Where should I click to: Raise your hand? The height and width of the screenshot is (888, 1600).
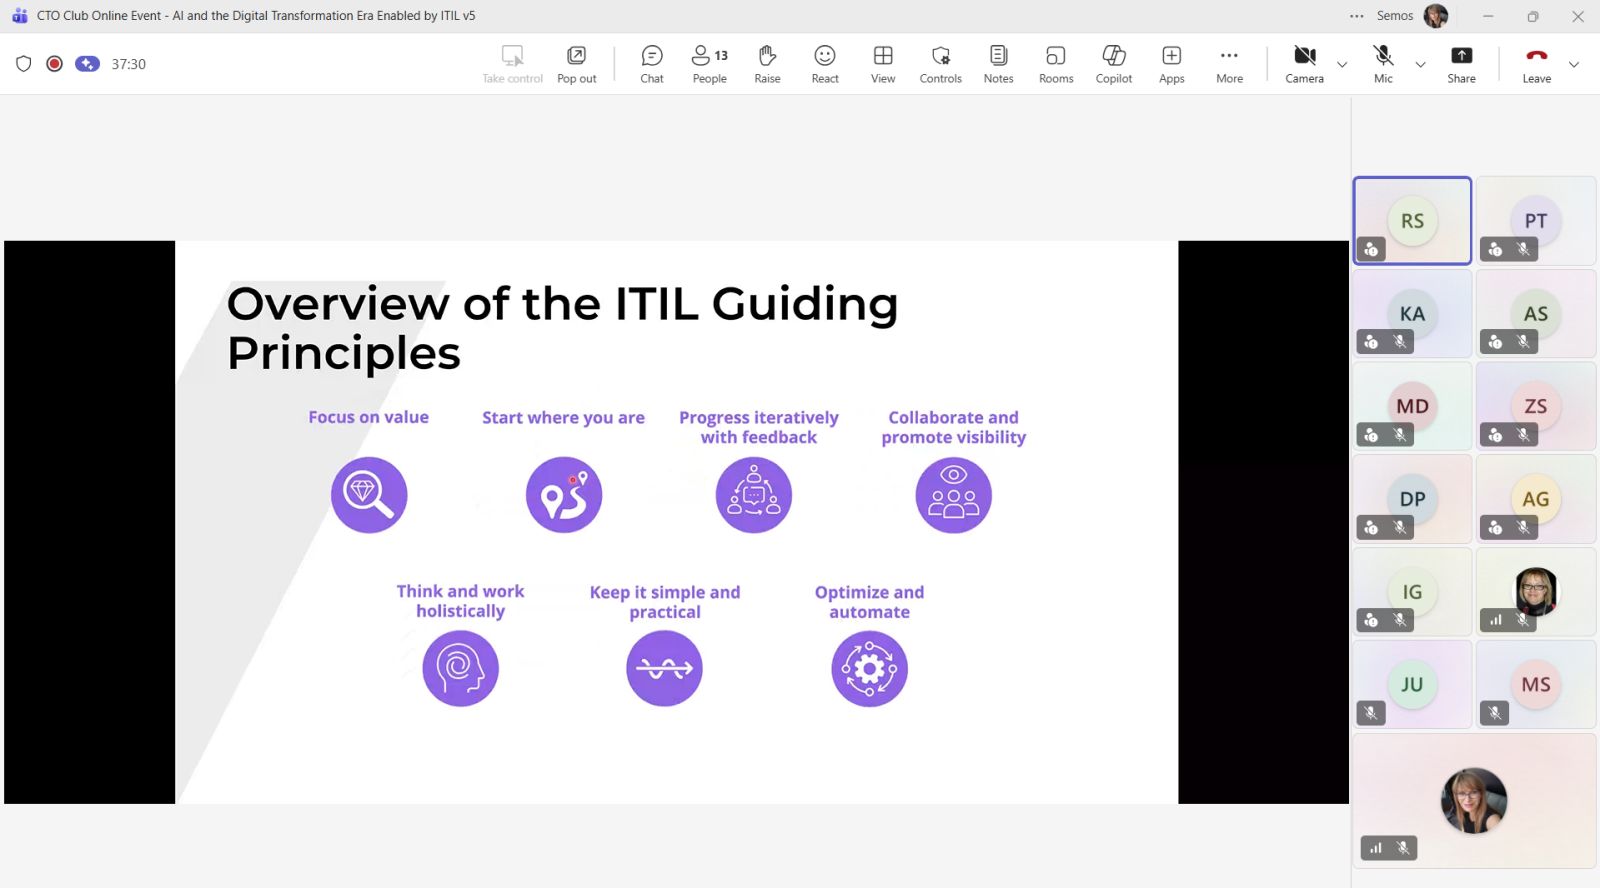(x=767, y=64)
